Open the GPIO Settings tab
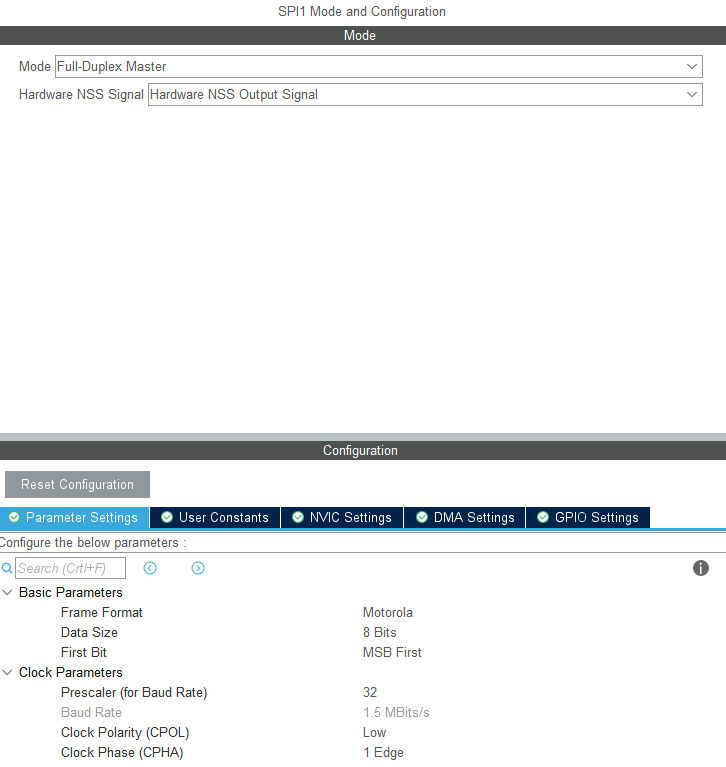The width and height of the screenshot is (726, 767). click(x=588, y=518)
